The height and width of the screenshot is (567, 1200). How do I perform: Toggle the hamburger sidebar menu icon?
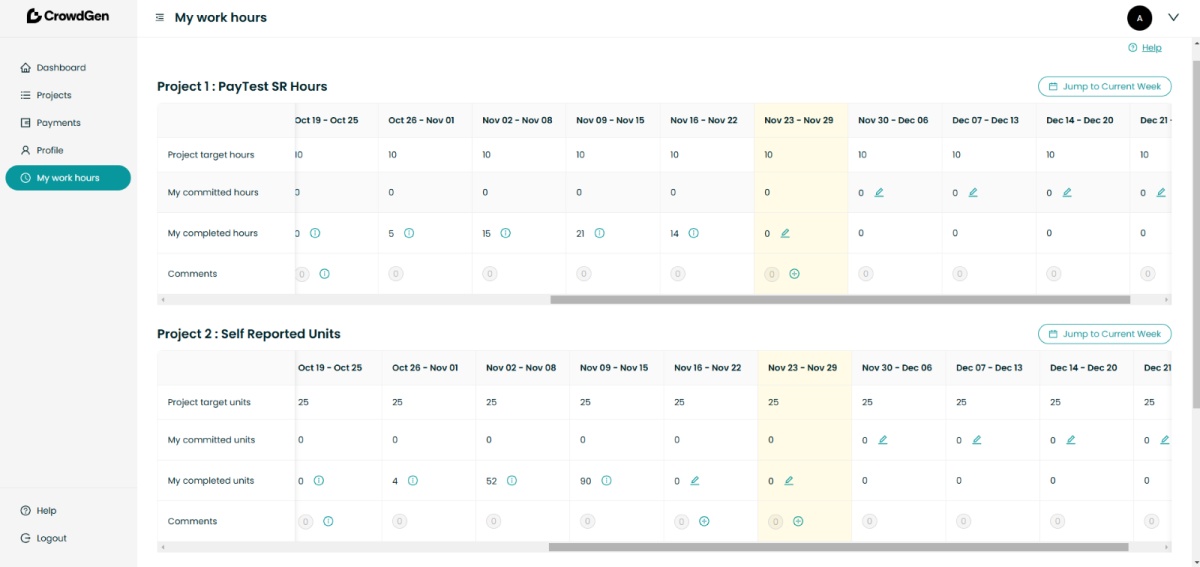click(160, 18)
